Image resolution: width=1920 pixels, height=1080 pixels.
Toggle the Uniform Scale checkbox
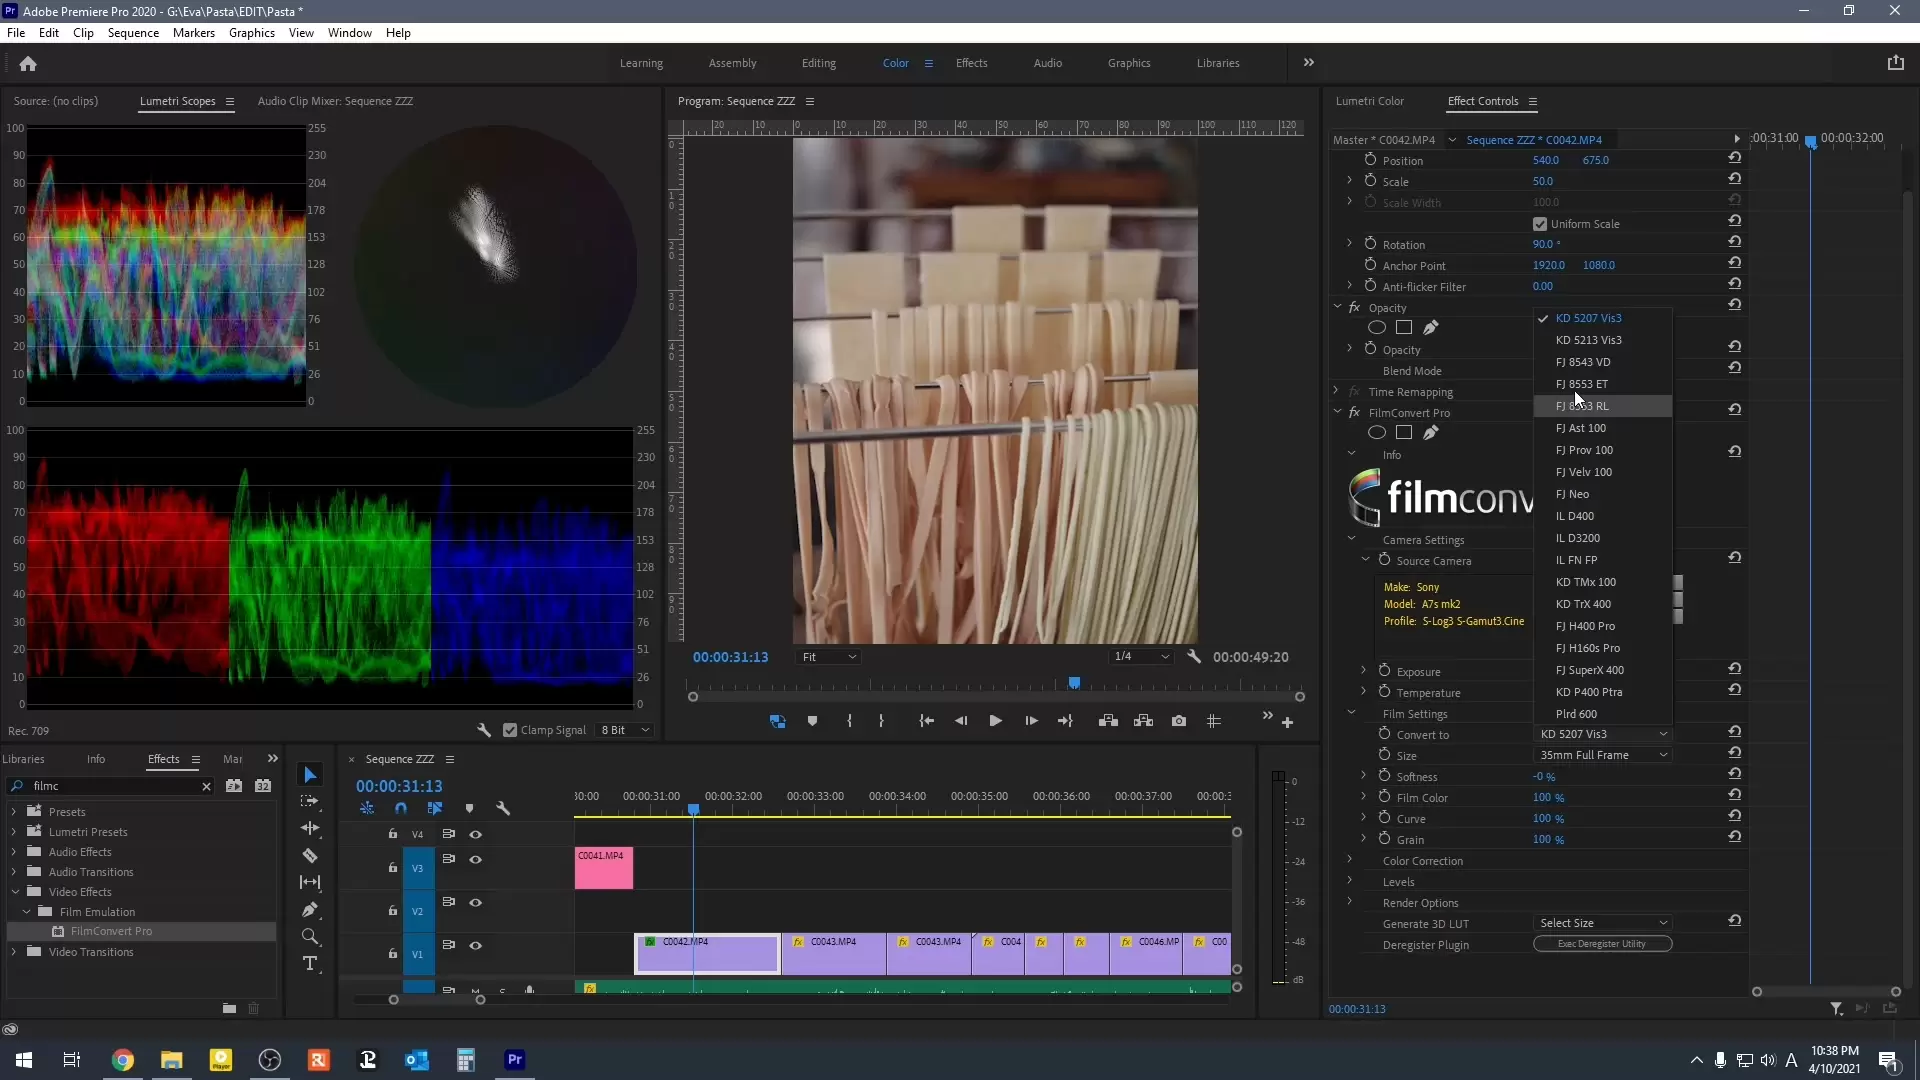point(1540,224)
